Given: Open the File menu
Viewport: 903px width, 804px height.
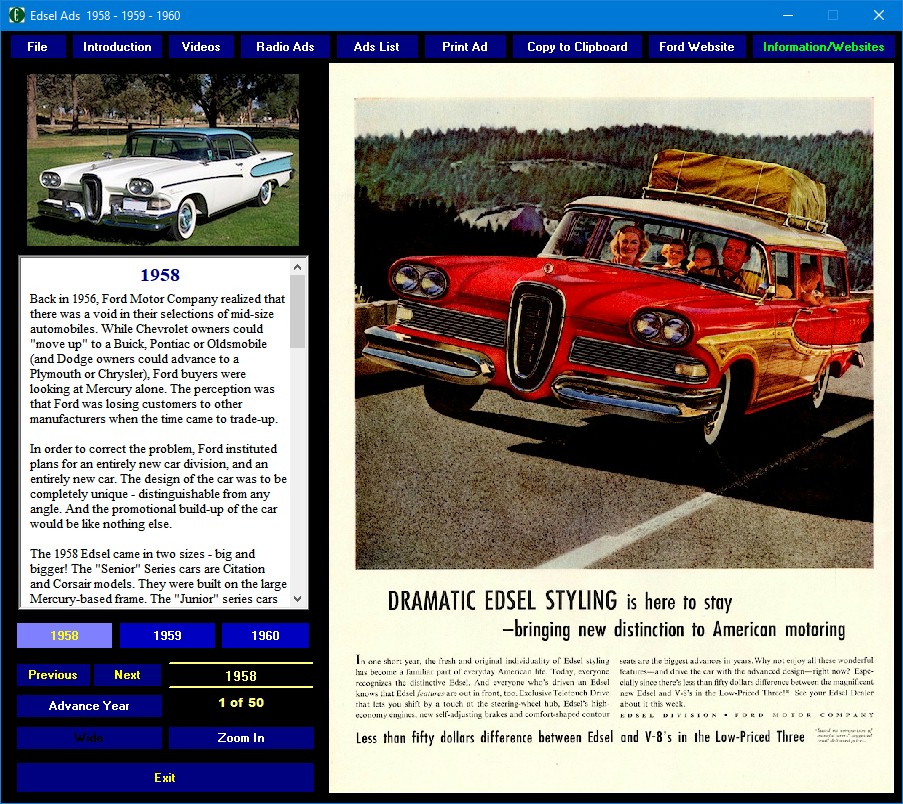Looking at the screenshot, I should tap(37, 47).
